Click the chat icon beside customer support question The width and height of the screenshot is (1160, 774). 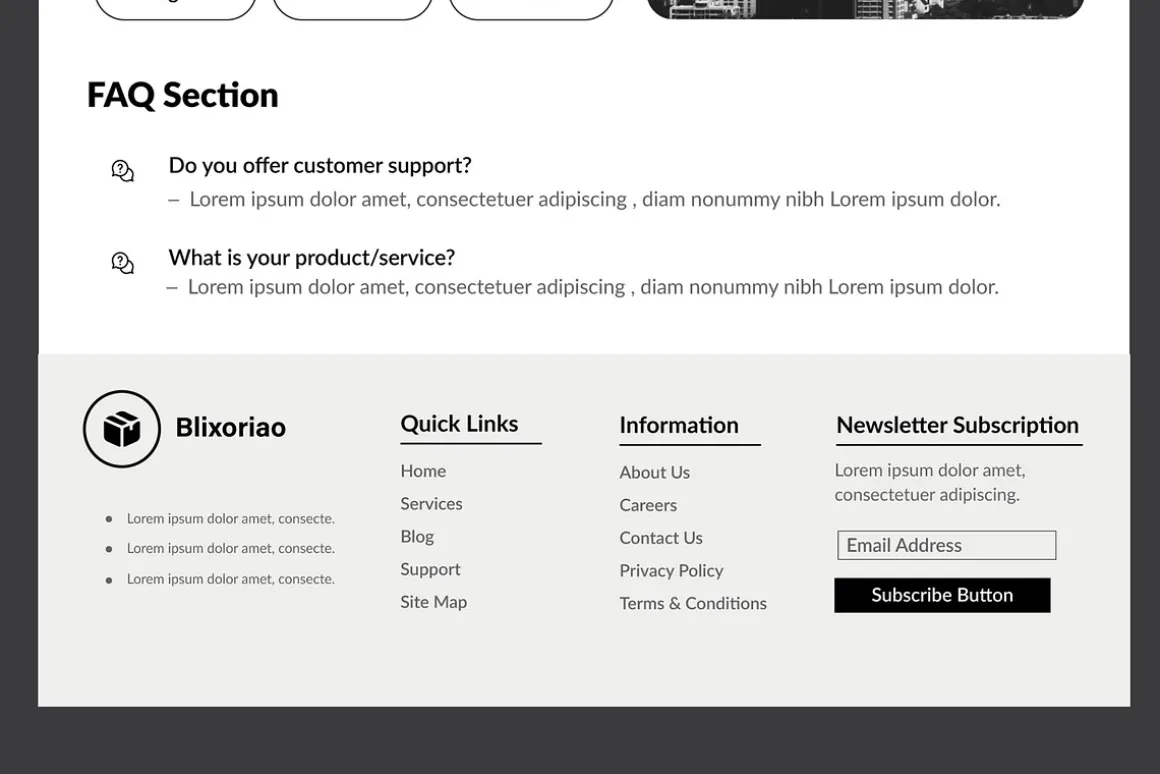tap(123, 171)
